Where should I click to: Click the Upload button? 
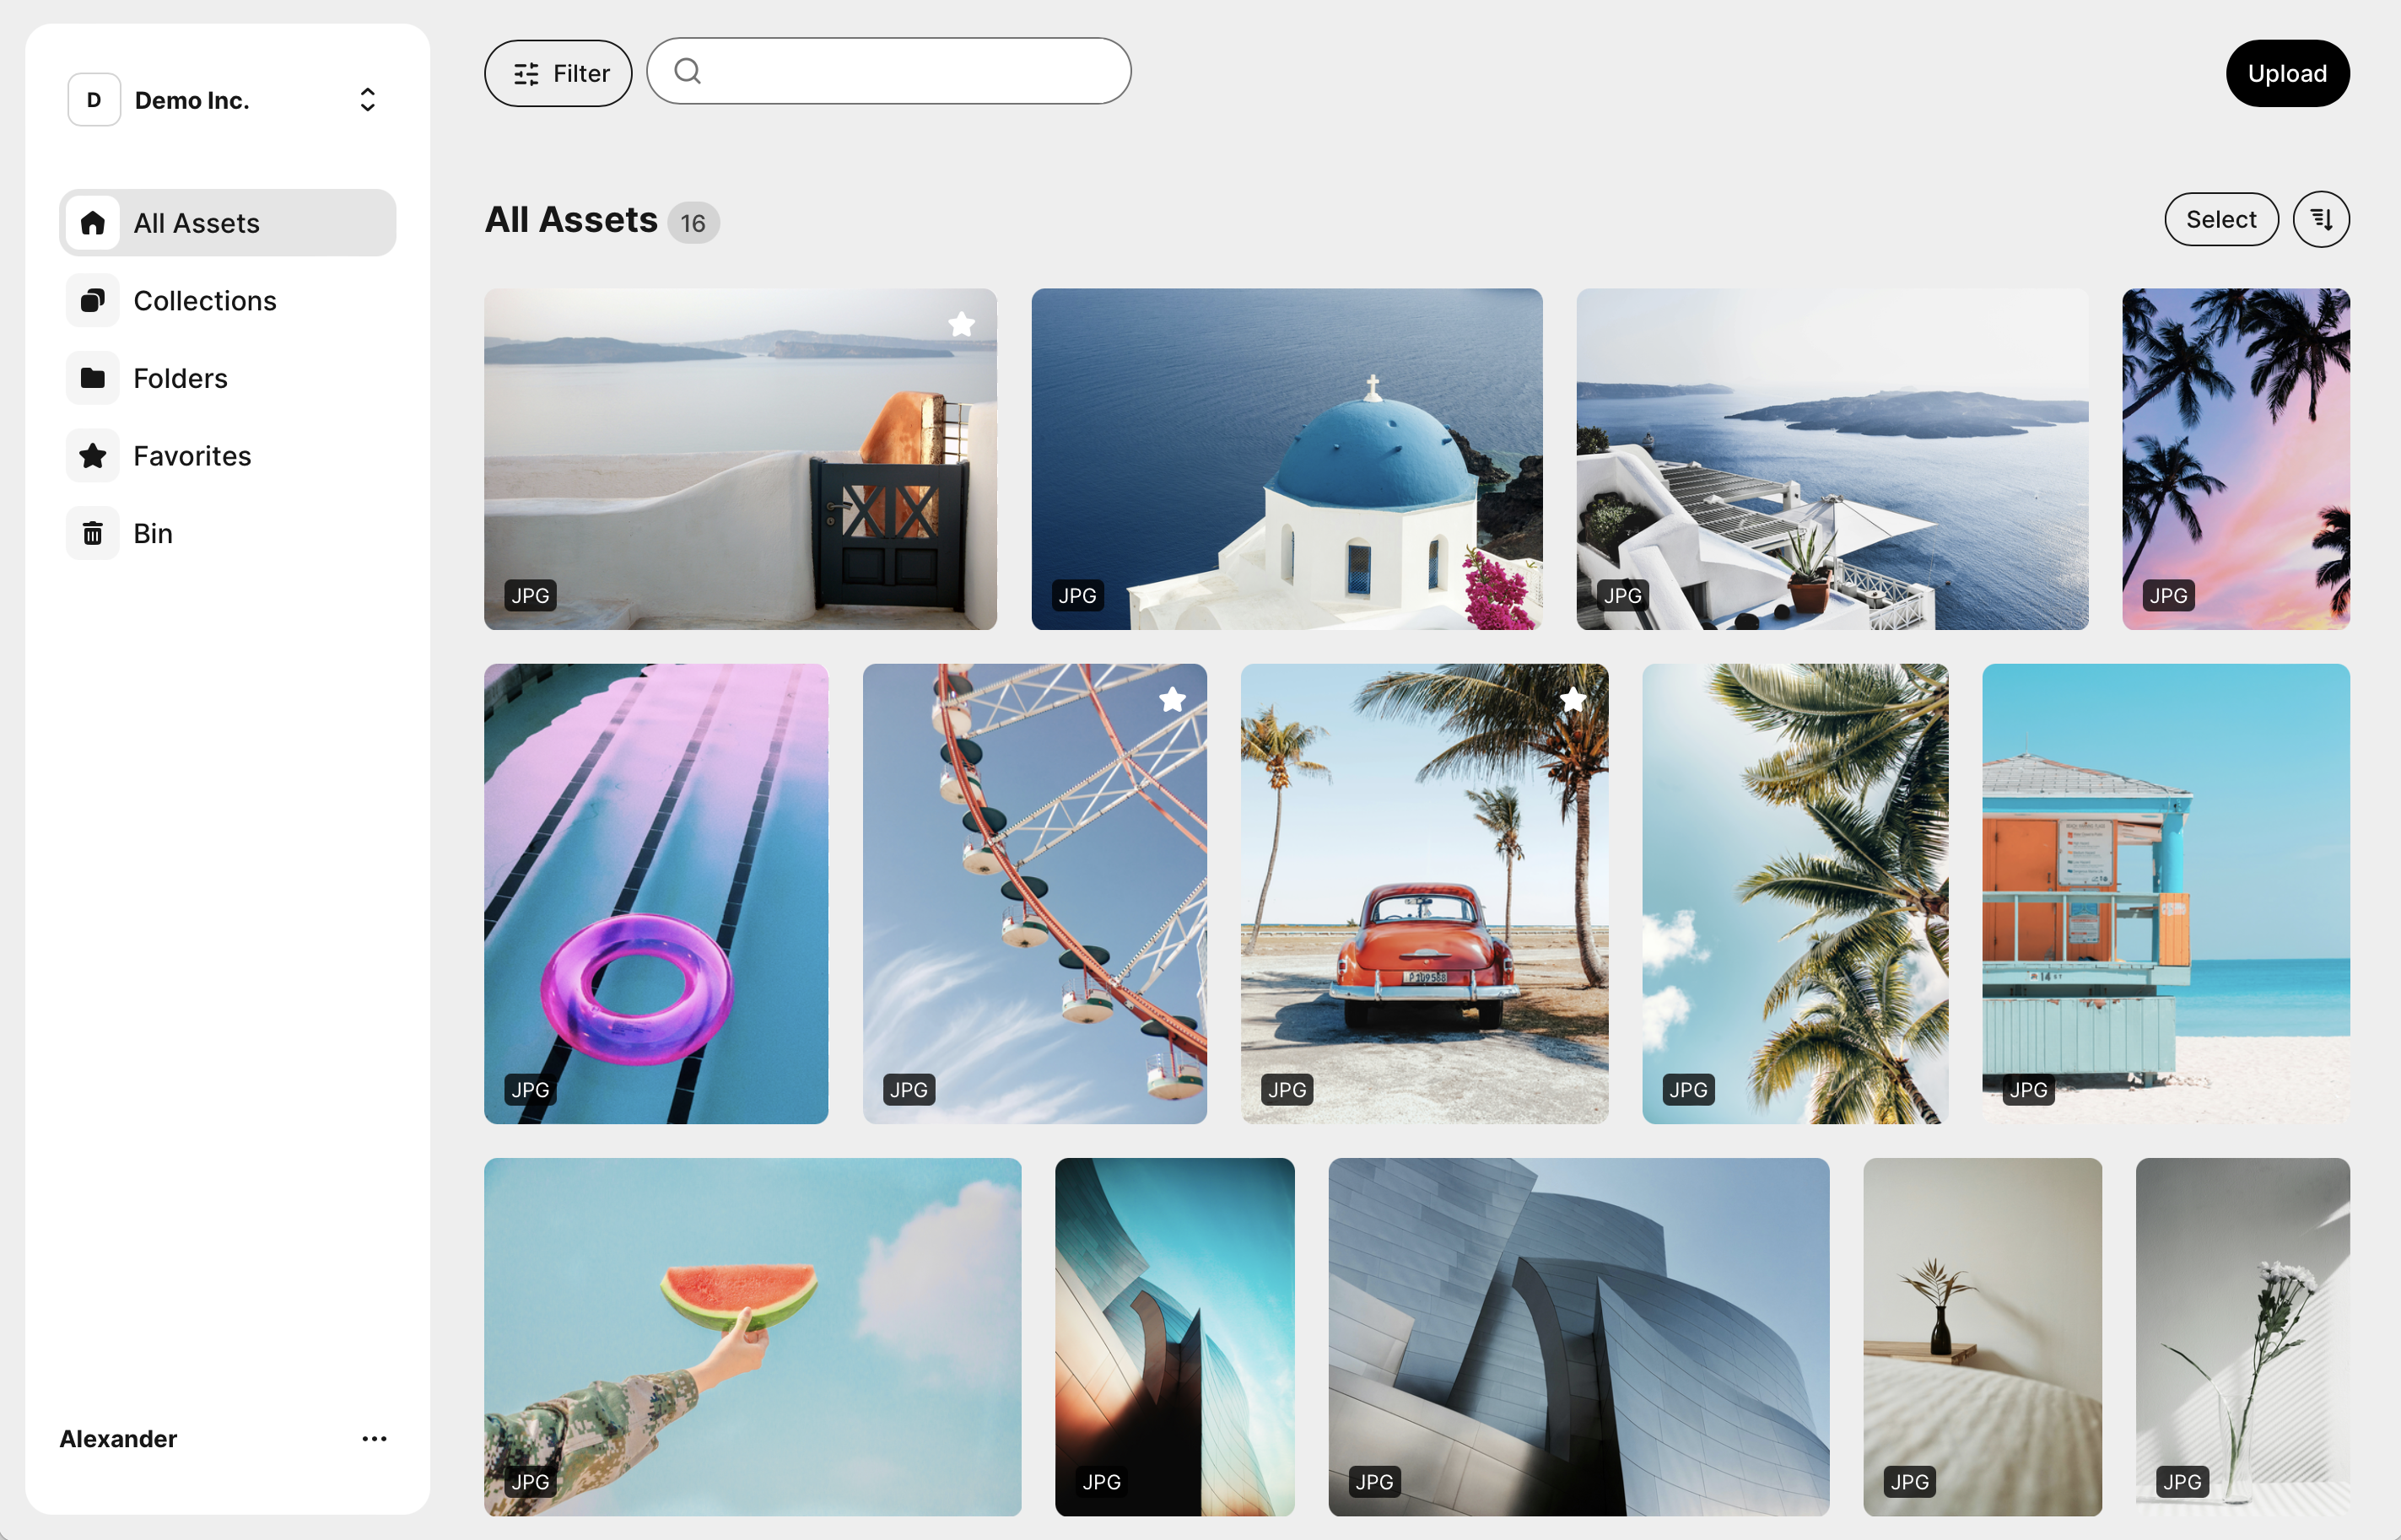click(x=2287, y=72)
